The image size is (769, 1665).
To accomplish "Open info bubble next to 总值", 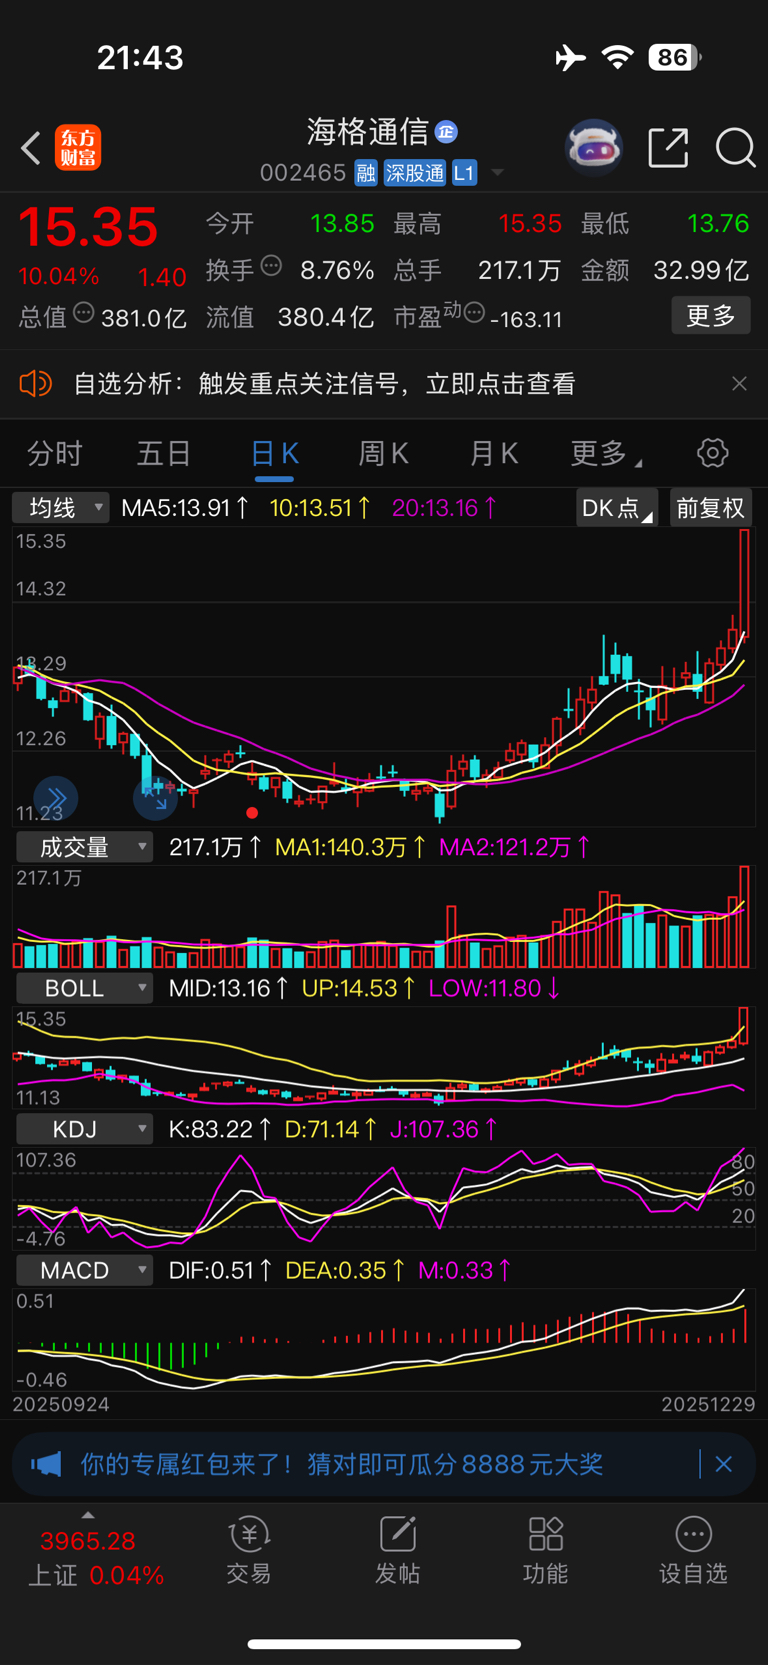I will (84, 313).
